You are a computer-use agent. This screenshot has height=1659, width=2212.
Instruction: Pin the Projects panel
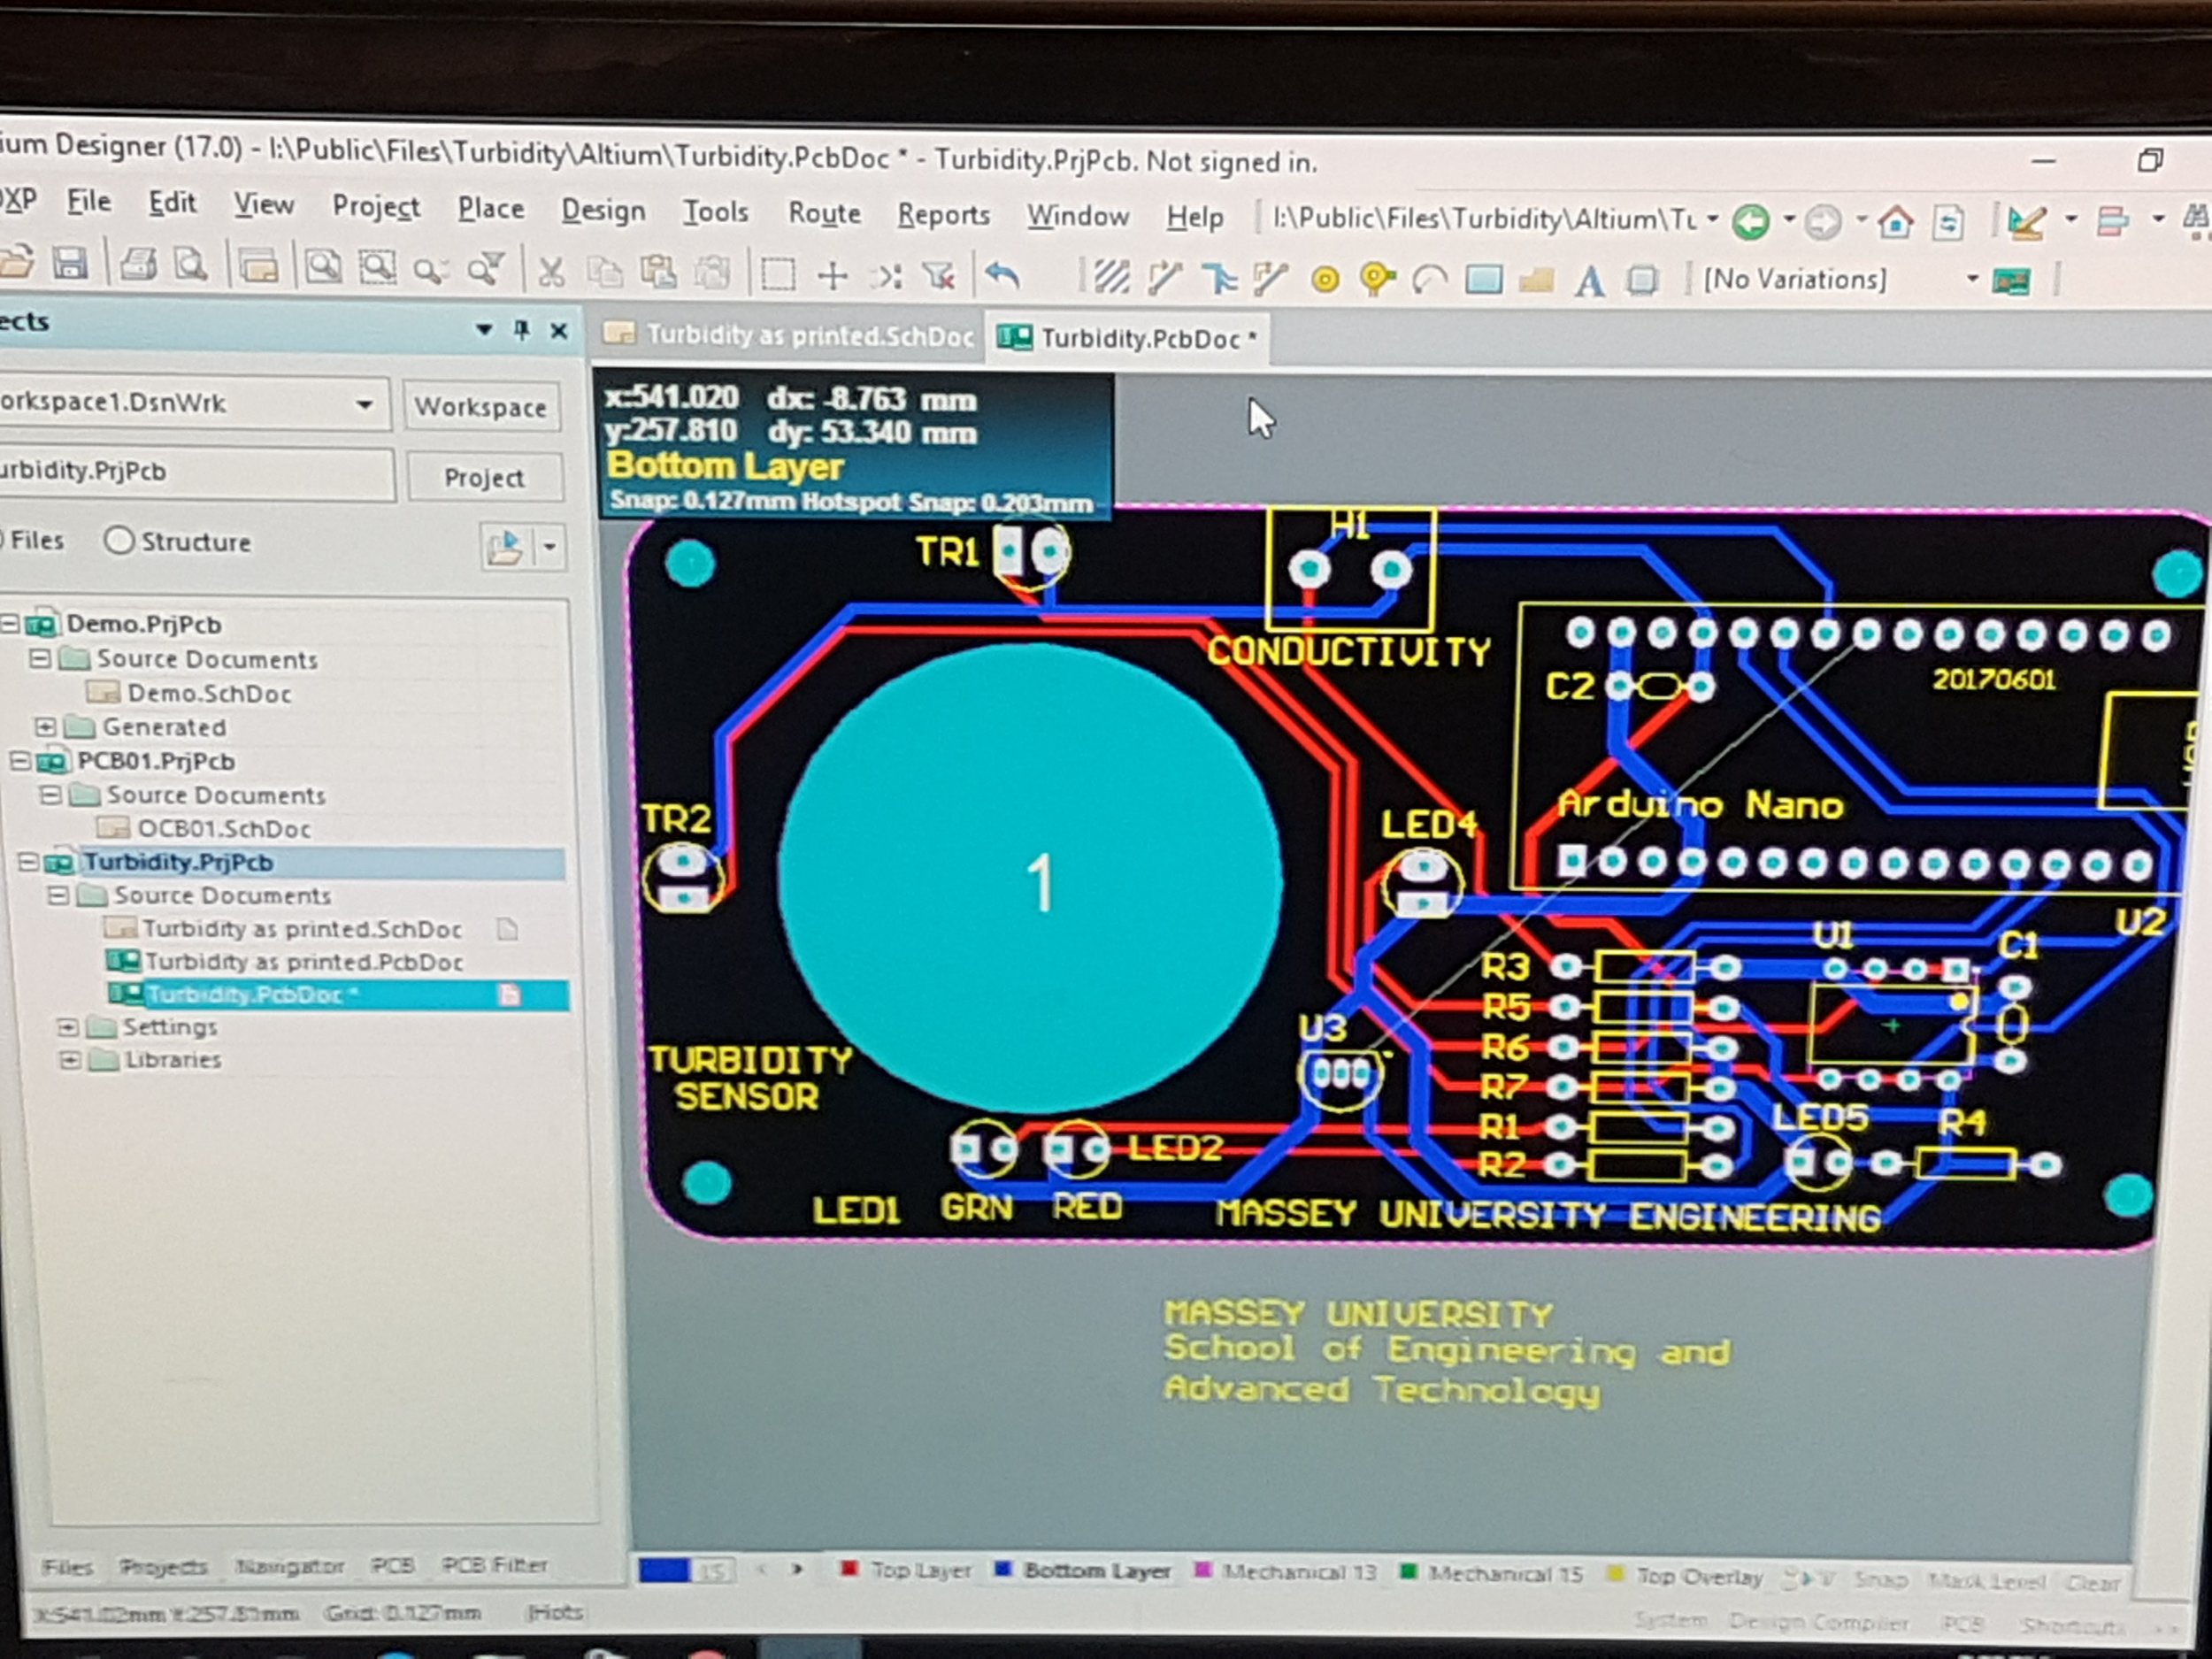[521, 329]
